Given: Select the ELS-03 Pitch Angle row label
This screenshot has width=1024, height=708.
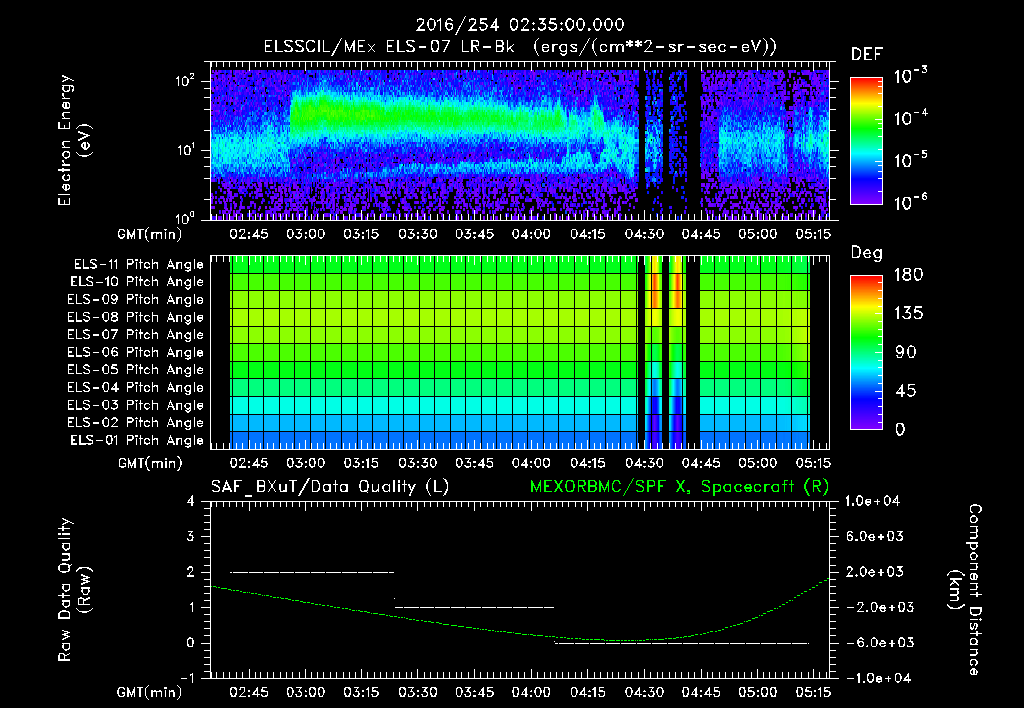Looking at the screenshot, I should coord(136,405).
